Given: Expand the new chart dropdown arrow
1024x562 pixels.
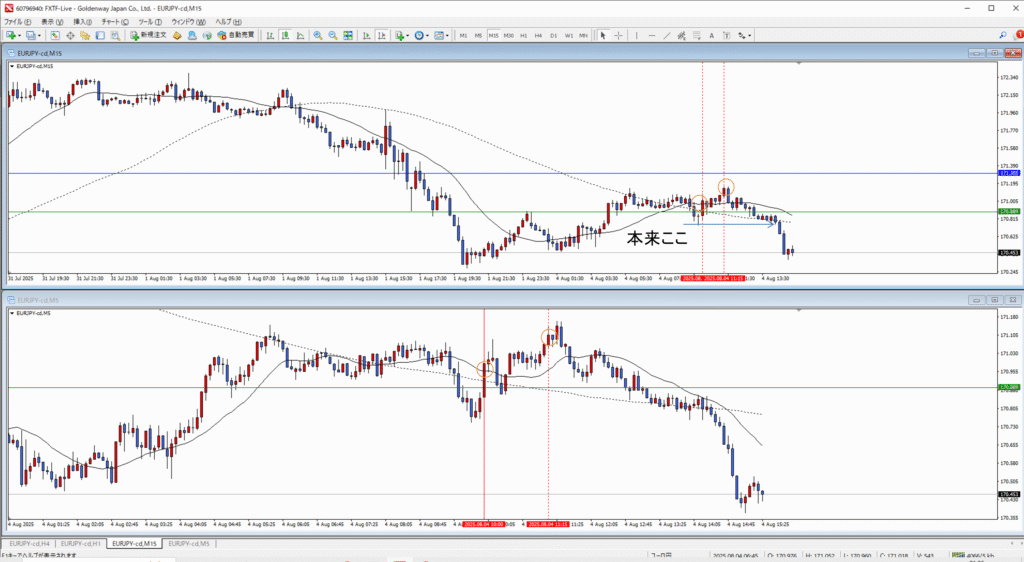Looking at the screenshot, I should coord(20,35).
